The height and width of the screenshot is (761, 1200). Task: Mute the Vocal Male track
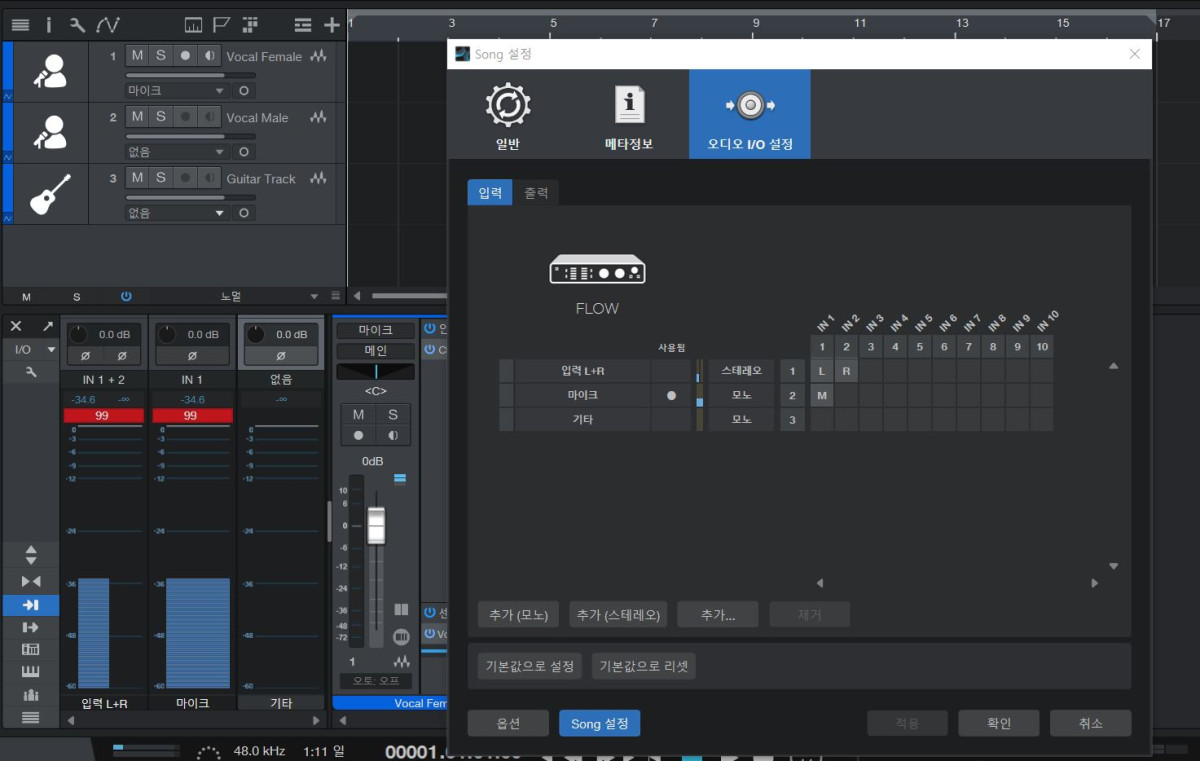[x=137, y=117]
